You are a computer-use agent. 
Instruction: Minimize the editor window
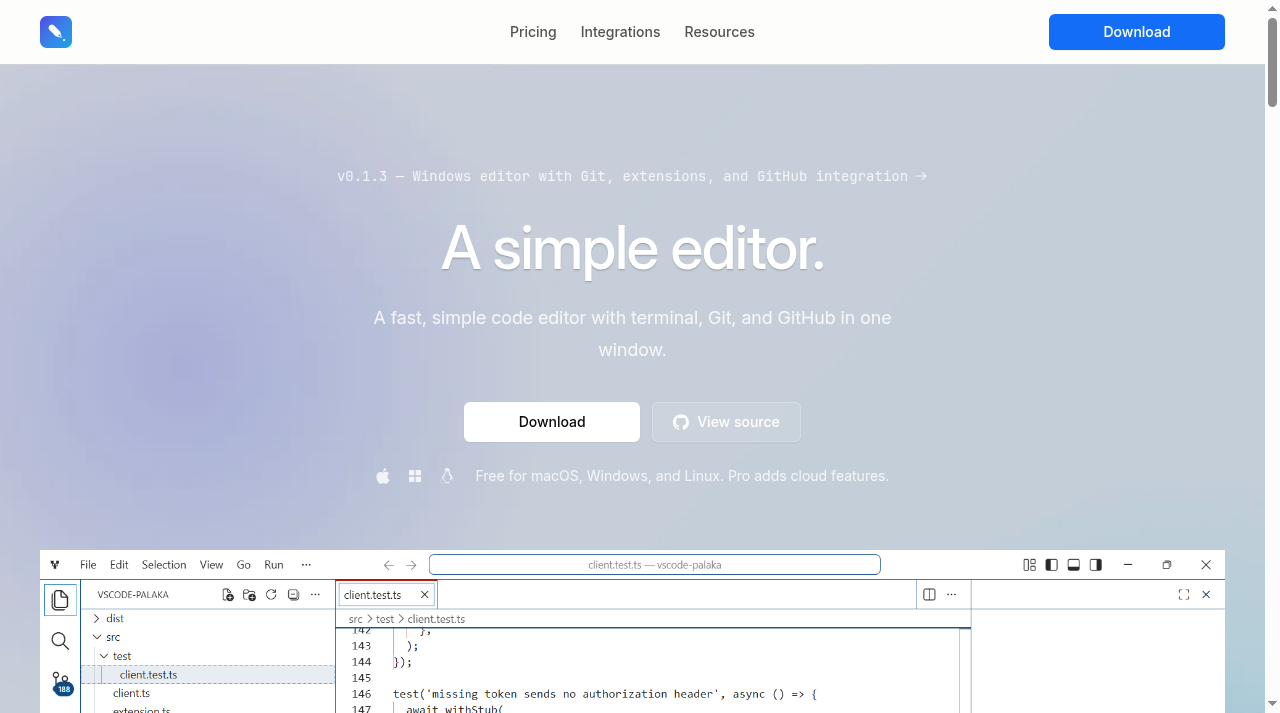(1128, 565)
